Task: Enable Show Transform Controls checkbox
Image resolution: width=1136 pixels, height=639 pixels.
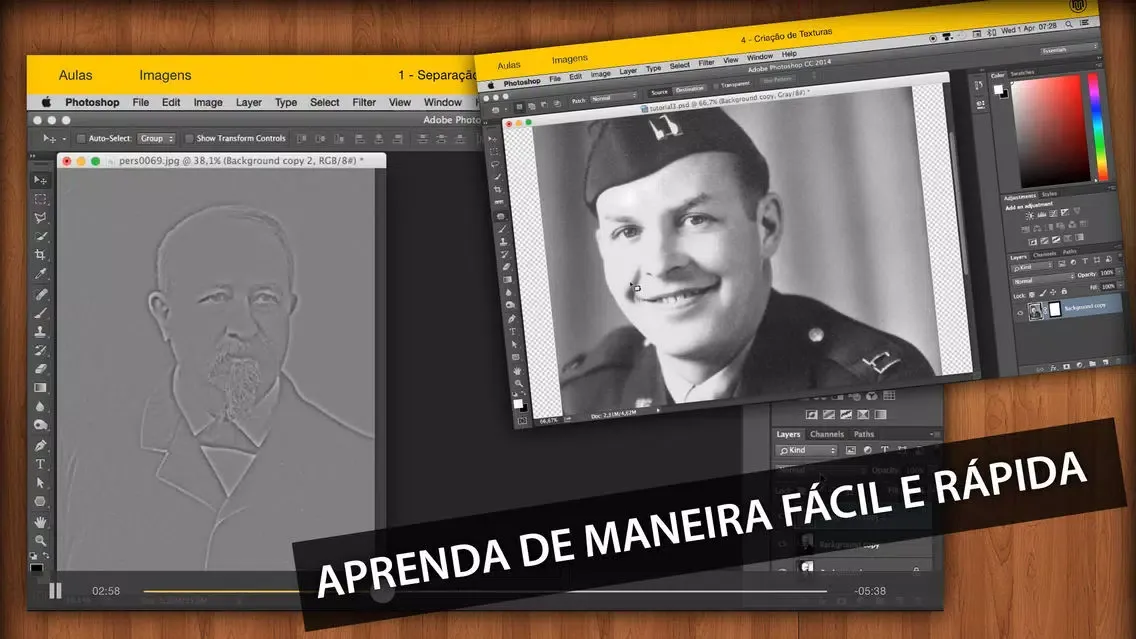Action: (189, 138)
